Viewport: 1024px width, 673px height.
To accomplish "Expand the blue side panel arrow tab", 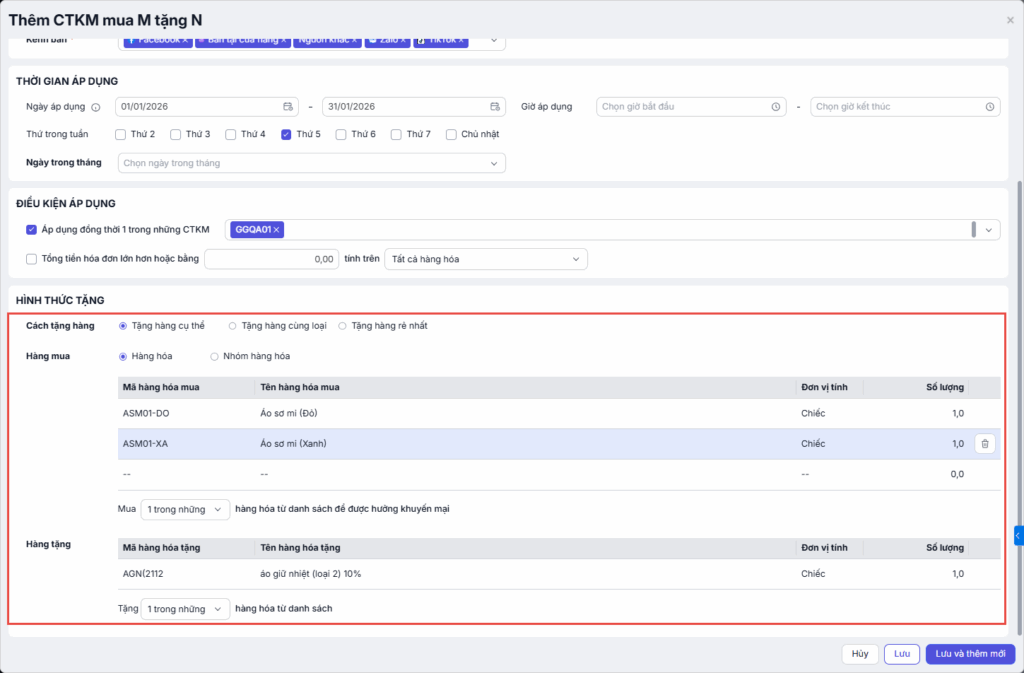I will click(x=1018, y=536).
